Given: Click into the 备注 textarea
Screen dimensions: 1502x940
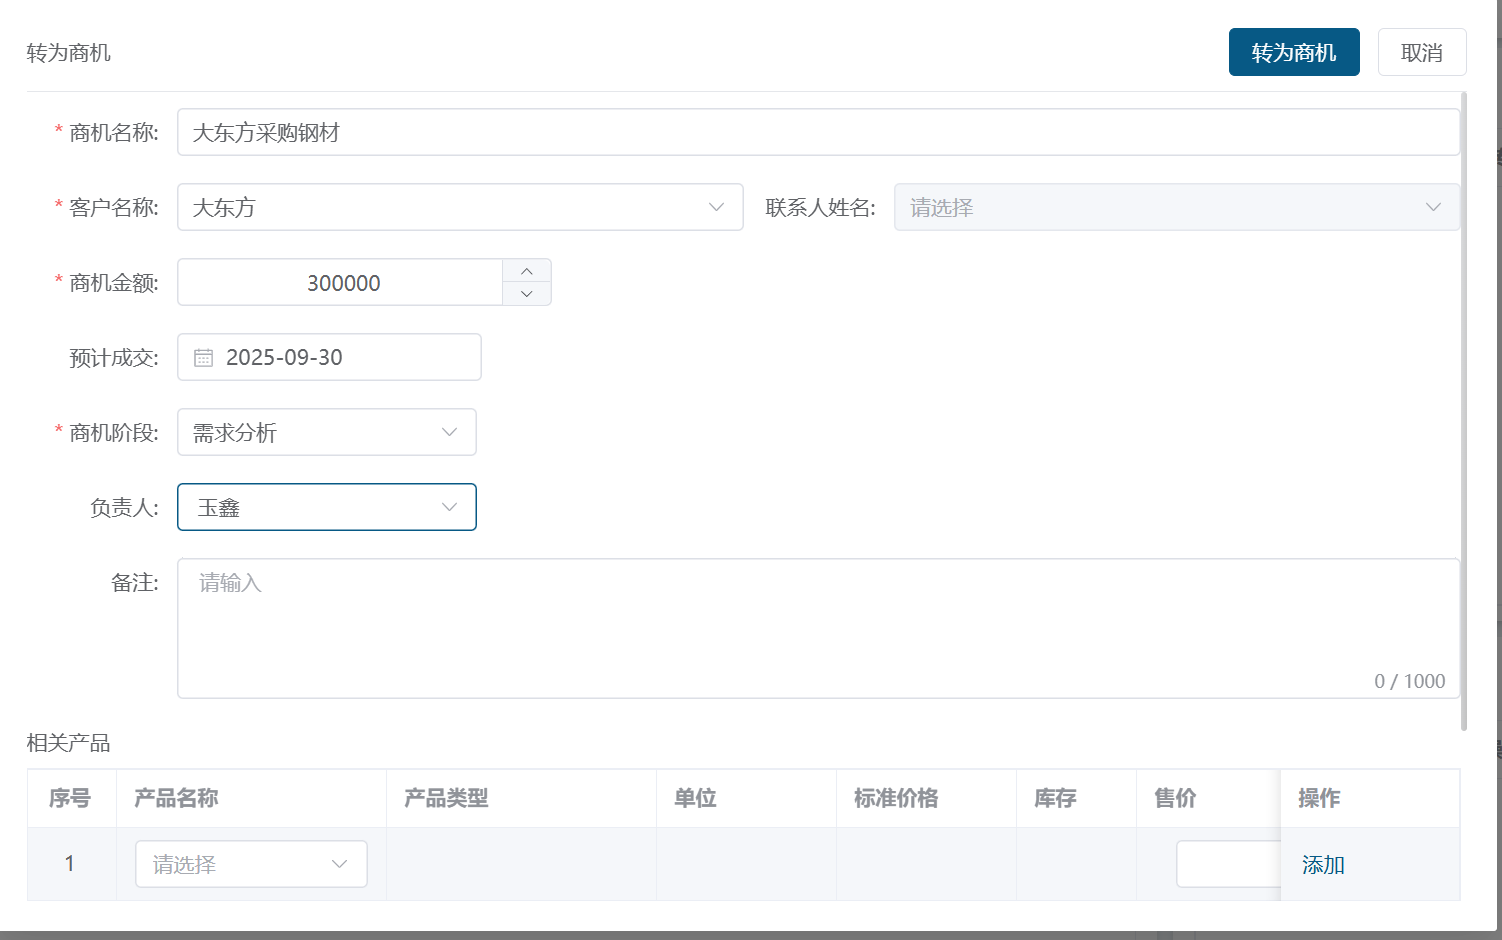Looking at the screenshot, I should coord(818,628).
